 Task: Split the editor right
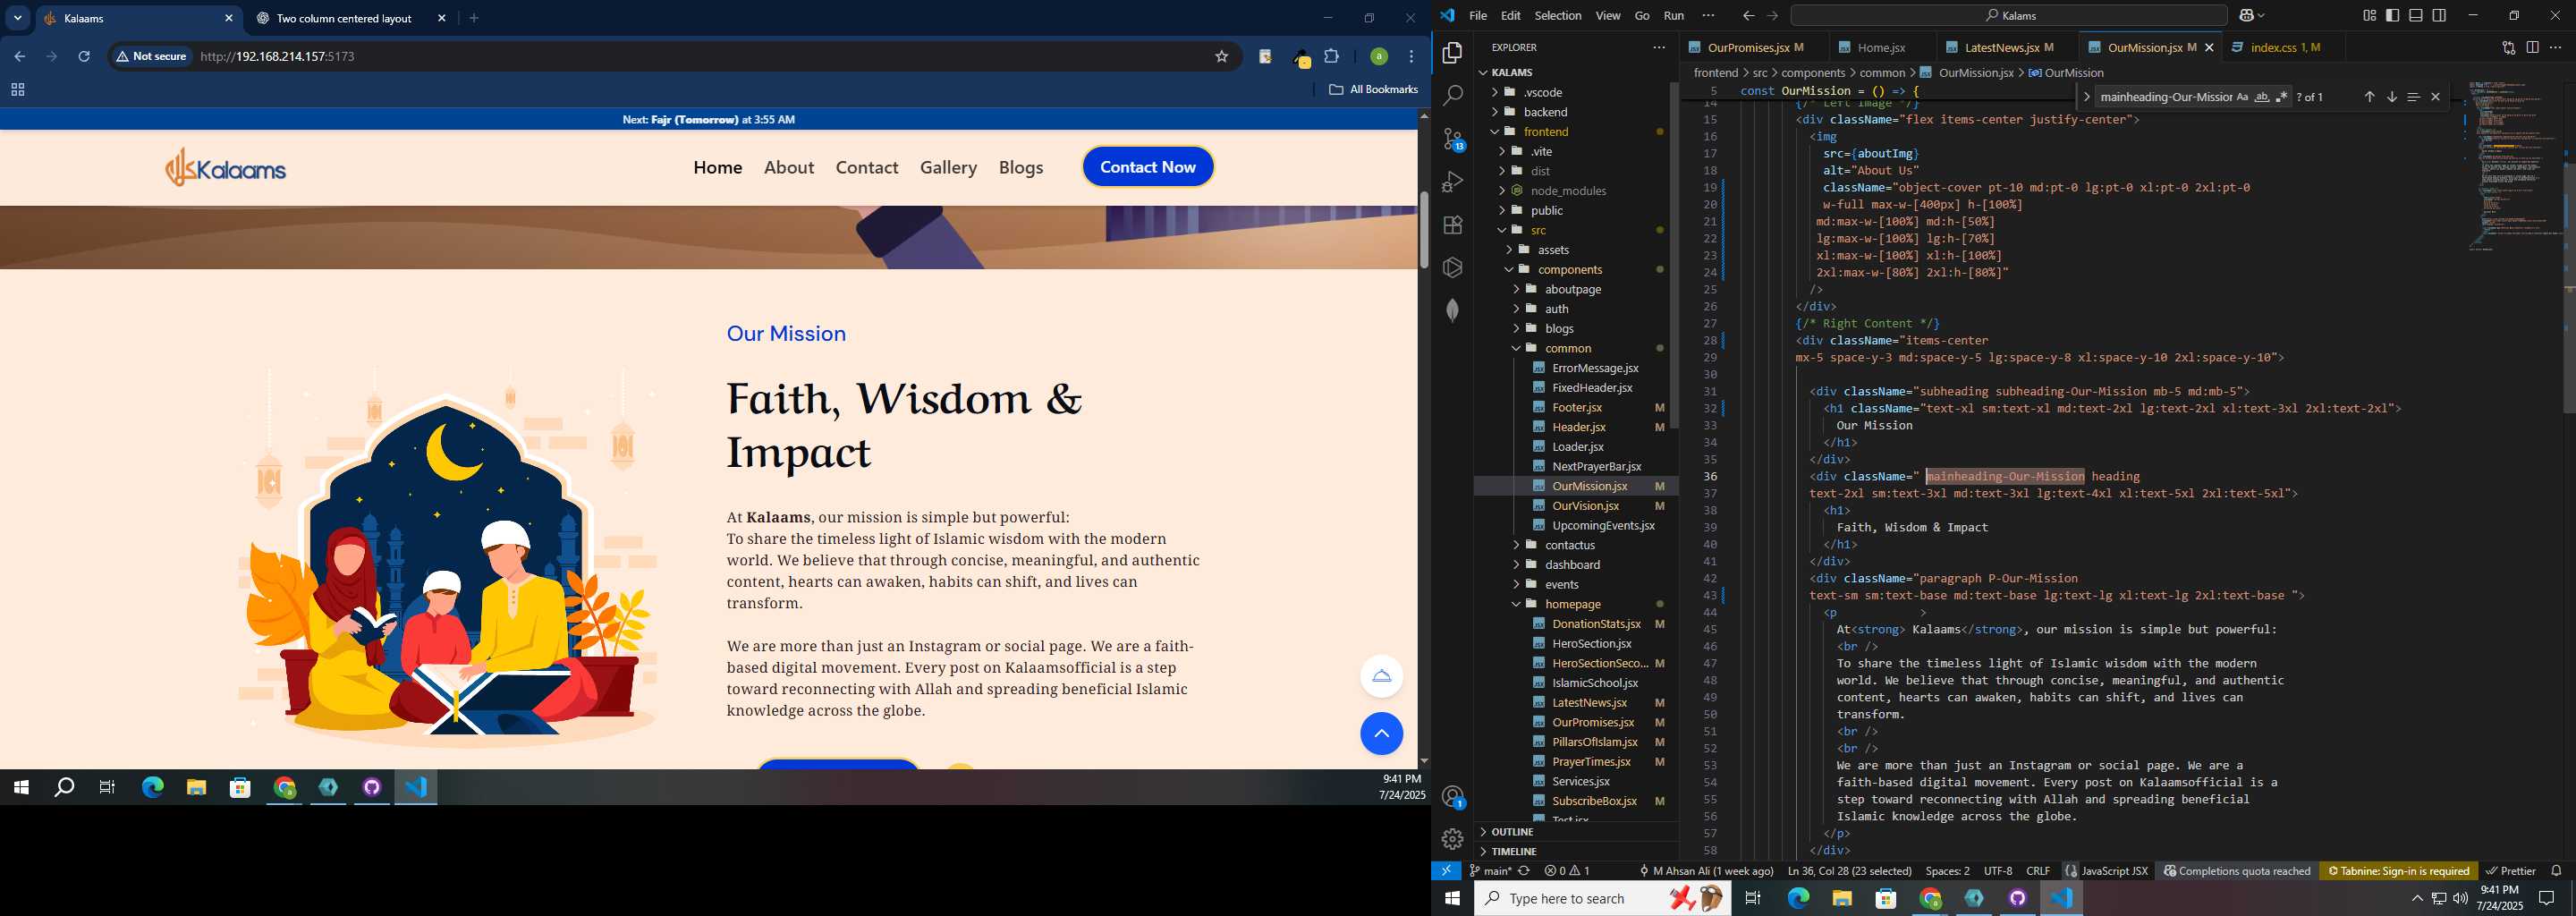pyautogui.click(x=2532, y=47)
